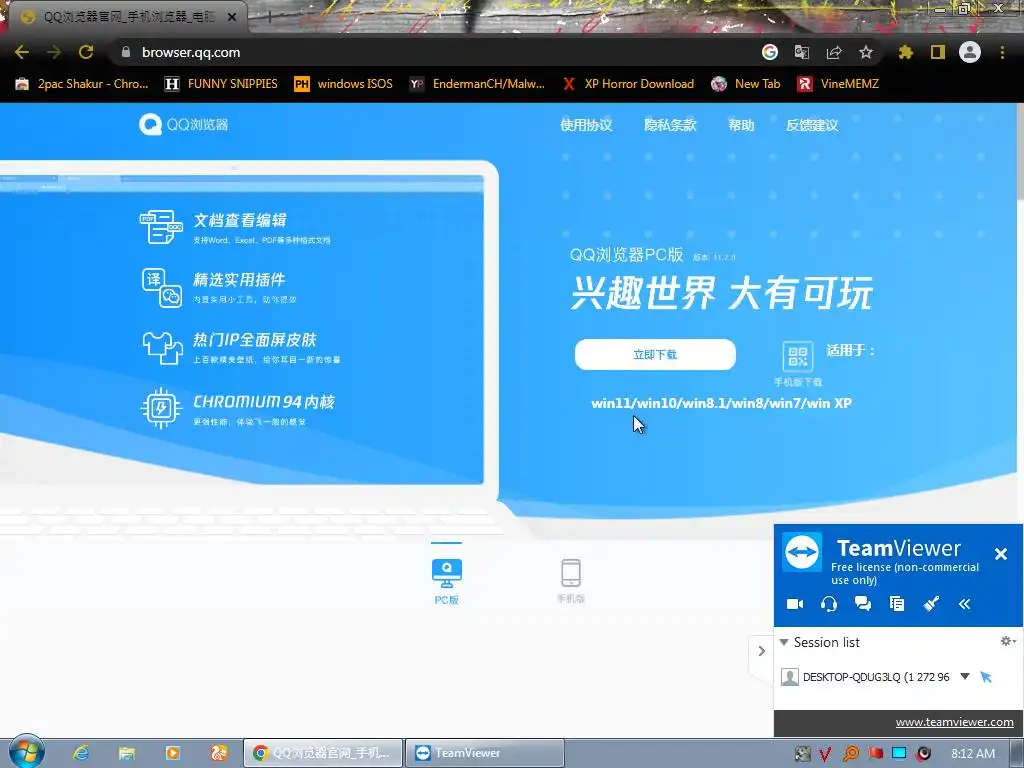Open the VineMEMZ bookmark
Viewport: 1024px width, 768px height.
838,84
